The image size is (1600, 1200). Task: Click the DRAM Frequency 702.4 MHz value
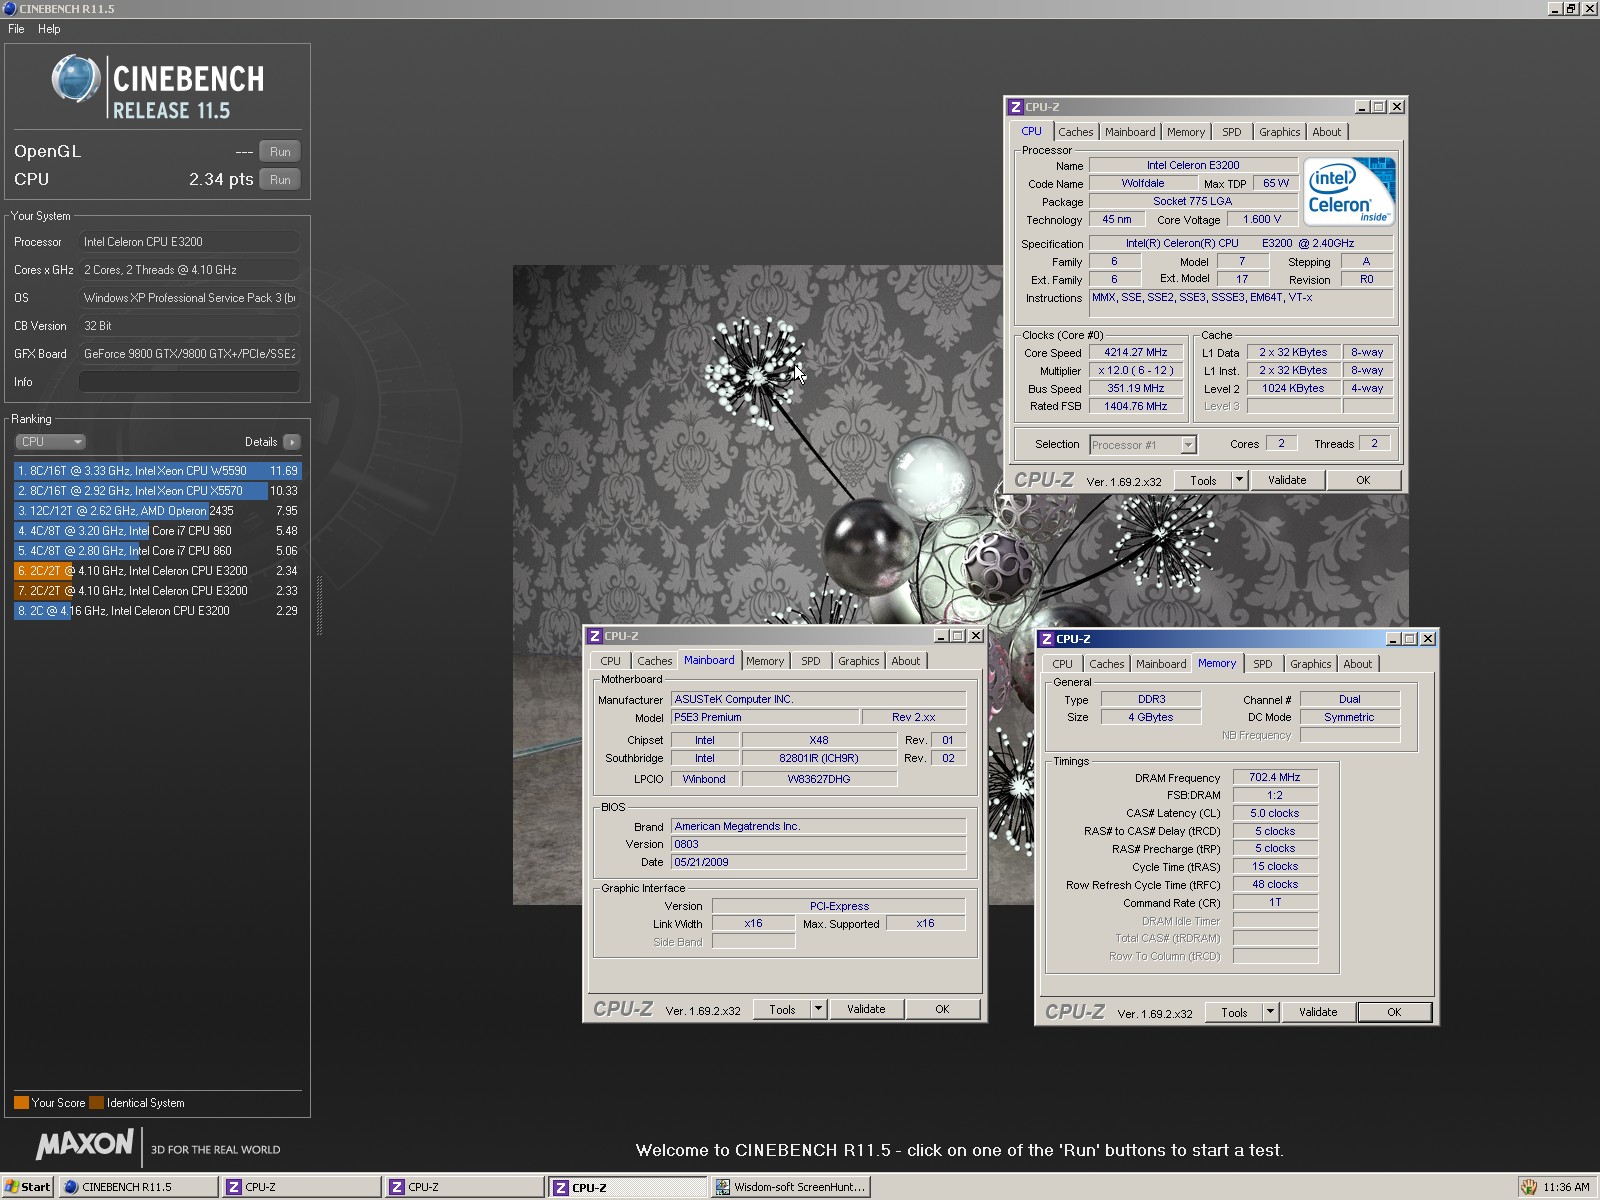1275,777
